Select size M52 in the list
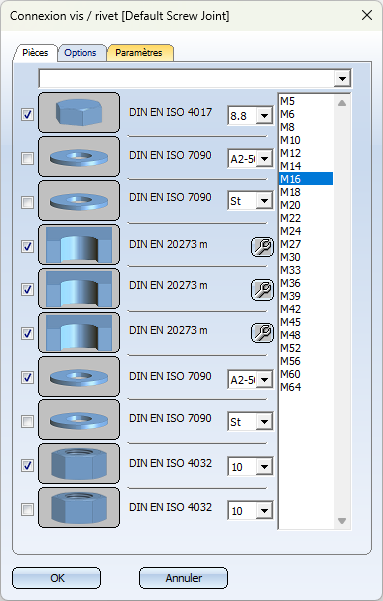 (306, 348)
